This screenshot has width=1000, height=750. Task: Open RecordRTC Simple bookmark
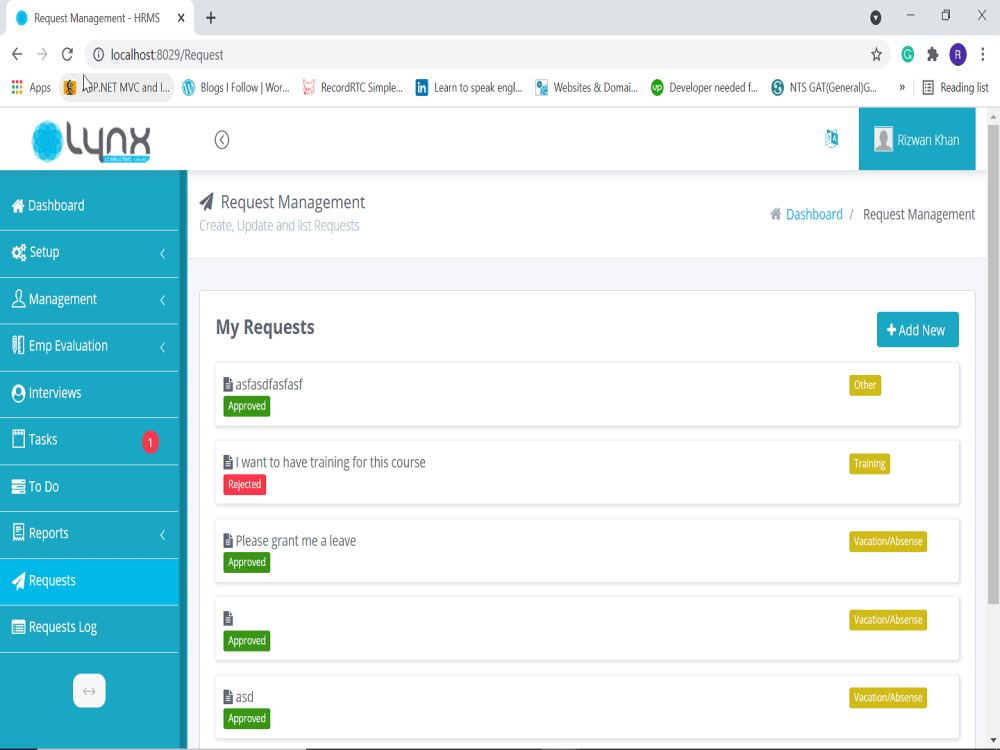click(x=353, y=87)
